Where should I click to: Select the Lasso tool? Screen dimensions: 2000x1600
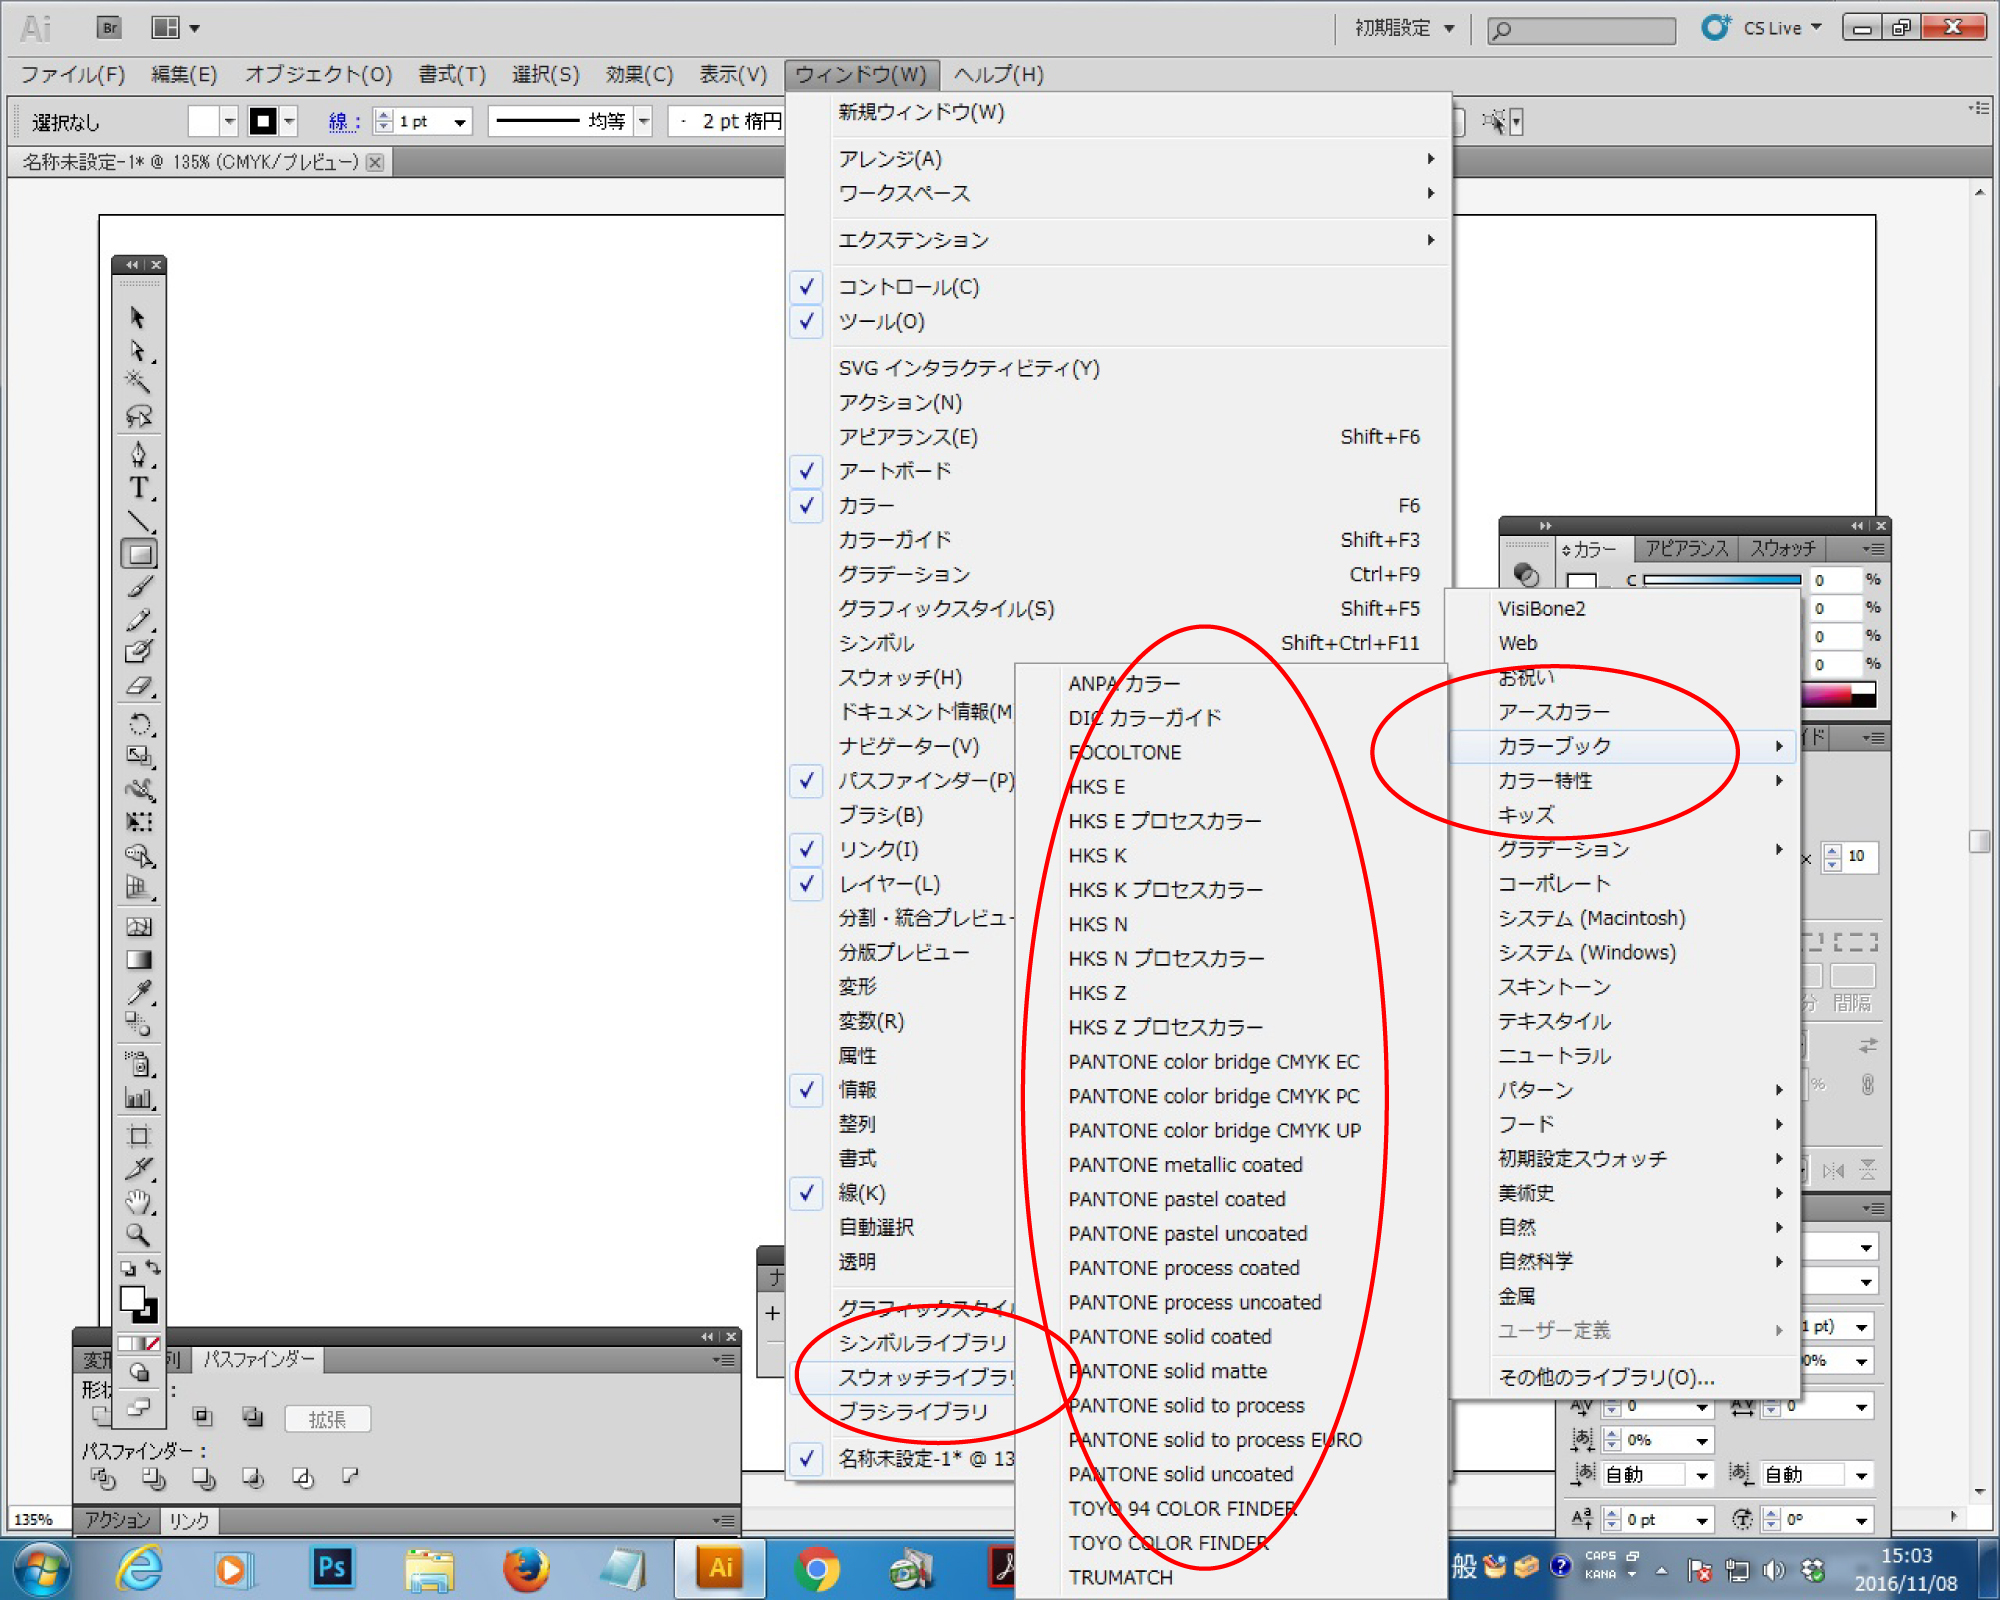[138, 416]
